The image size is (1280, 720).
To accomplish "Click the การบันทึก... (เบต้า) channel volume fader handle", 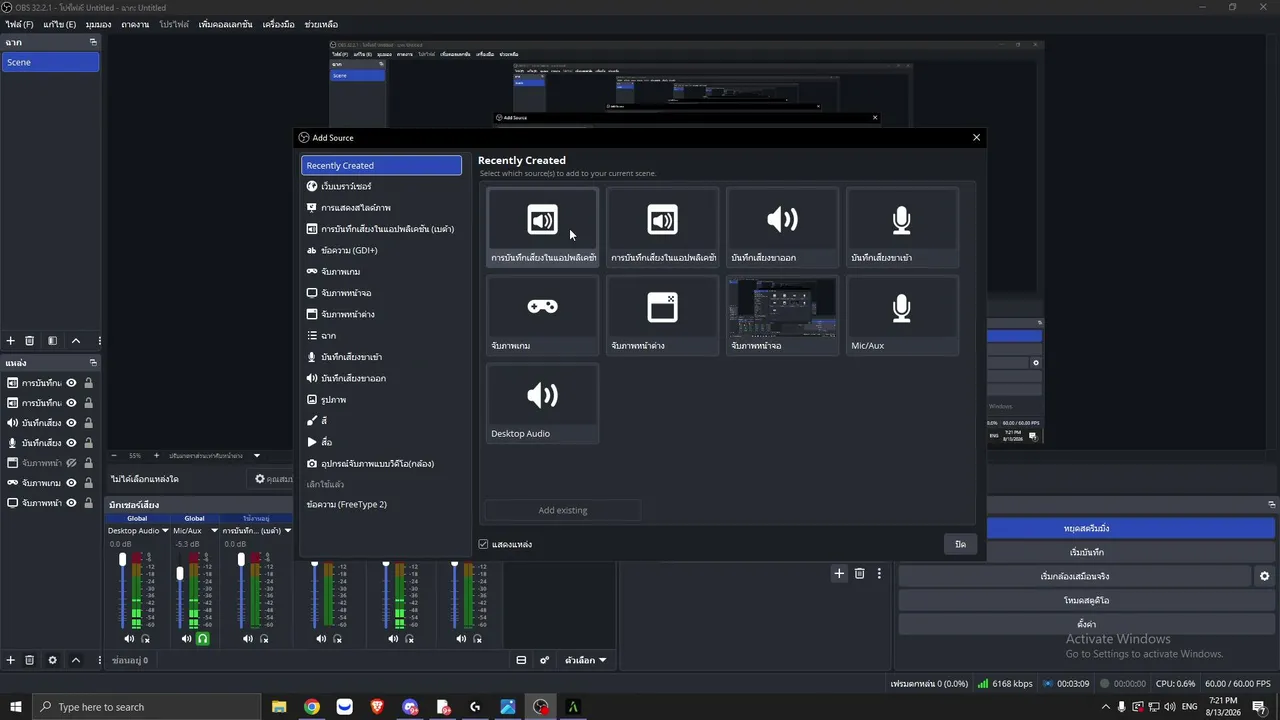I will point(241,559).
